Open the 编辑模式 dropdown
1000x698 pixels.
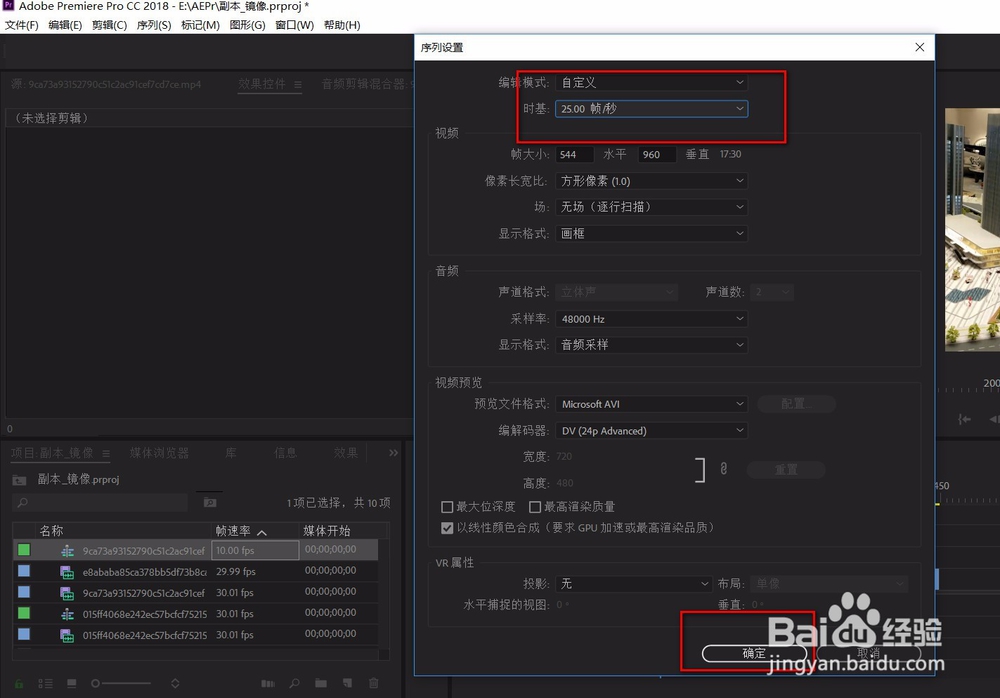coord(651,82)
